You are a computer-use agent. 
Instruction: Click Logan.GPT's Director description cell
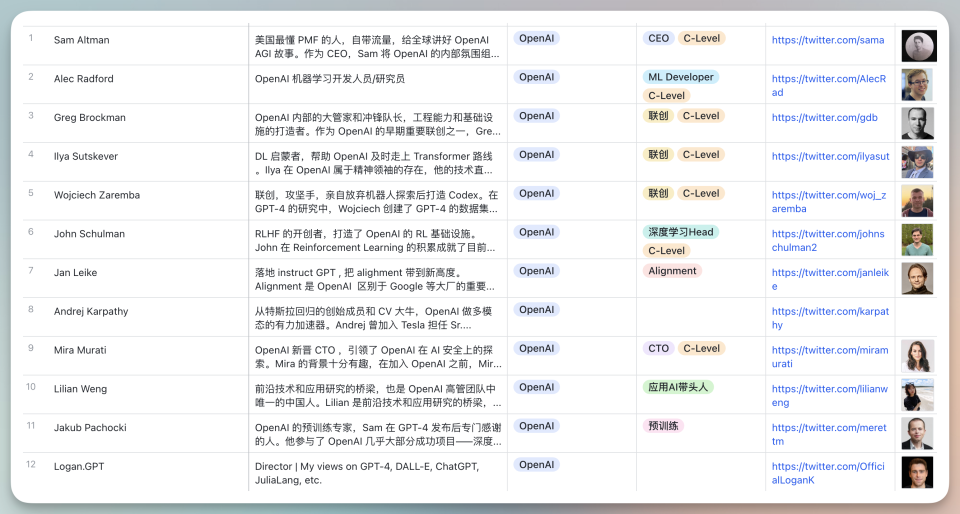click(378, 472)
